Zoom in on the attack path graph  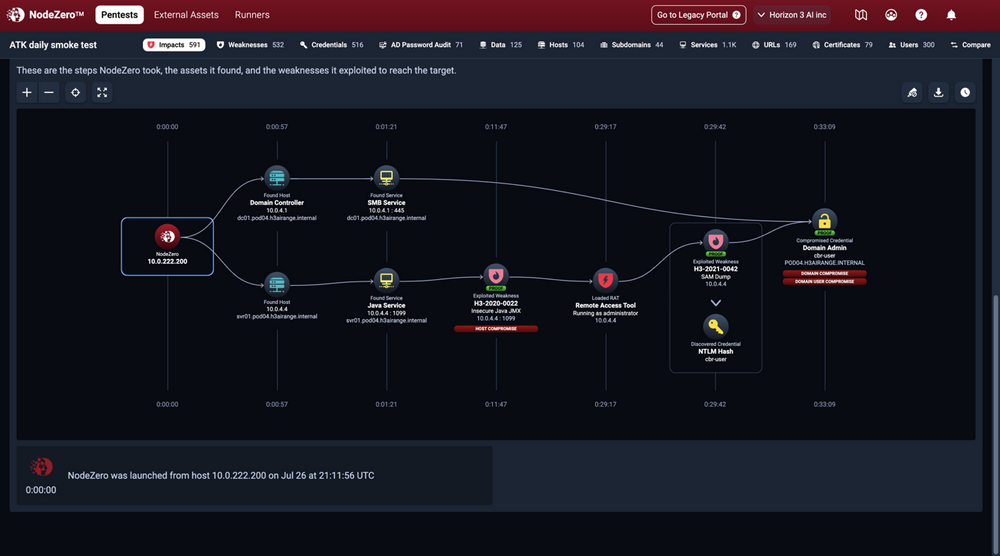27,92
